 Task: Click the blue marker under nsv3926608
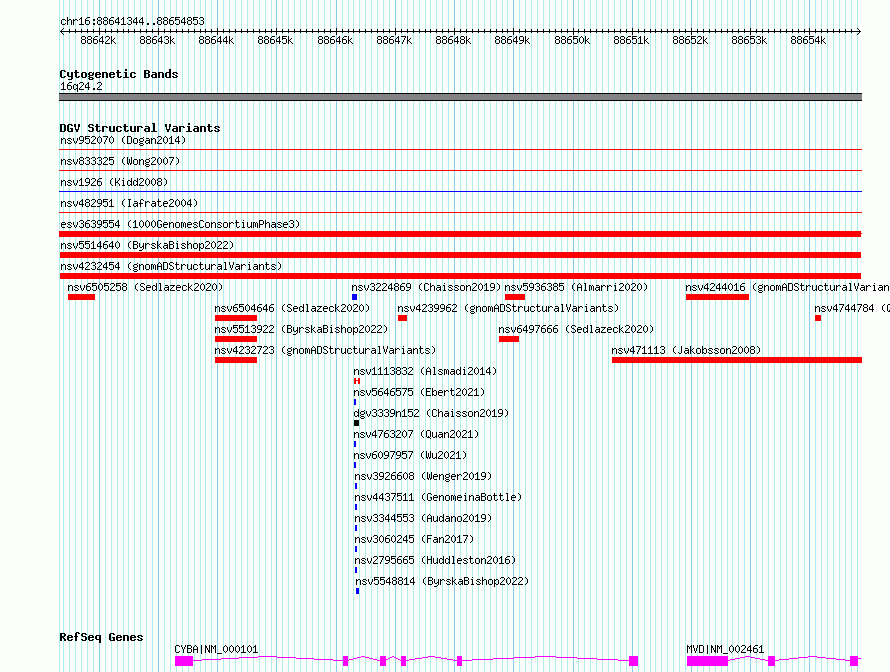tap(356, 486)
